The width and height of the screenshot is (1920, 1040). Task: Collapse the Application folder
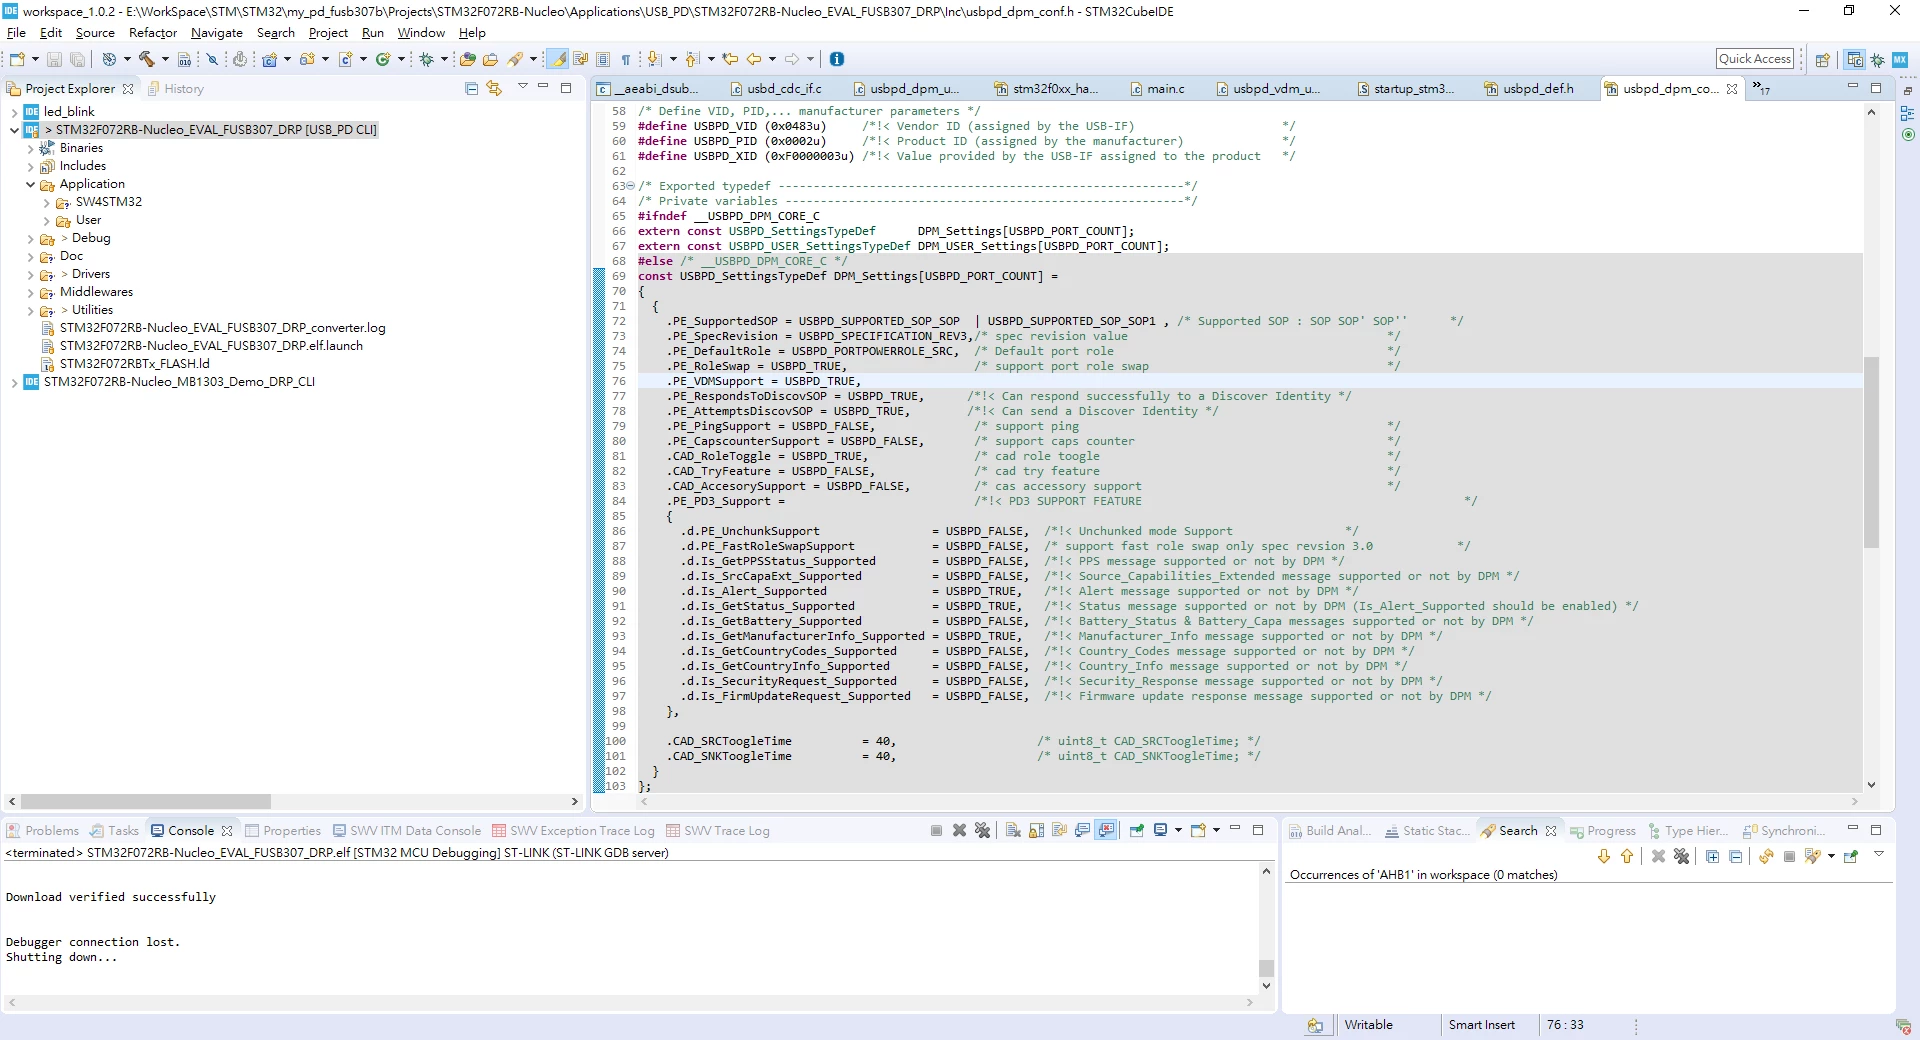[31, 184]
